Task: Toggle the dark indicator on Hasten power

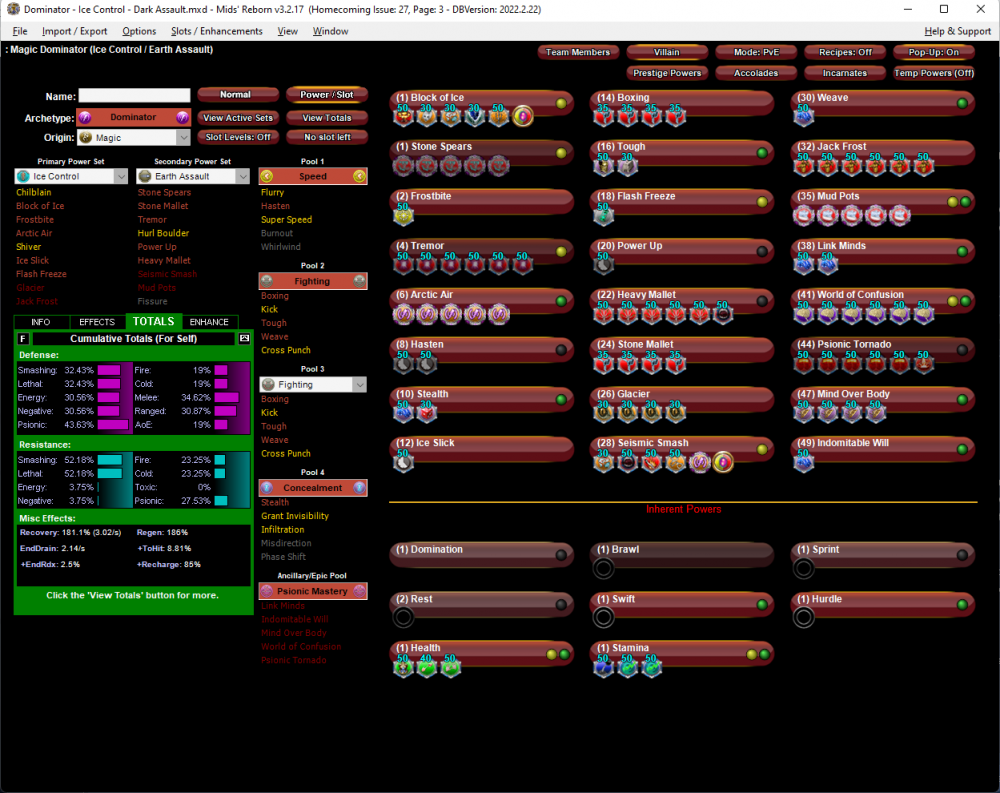Action: pyautogui.click(x=561, y=350)
